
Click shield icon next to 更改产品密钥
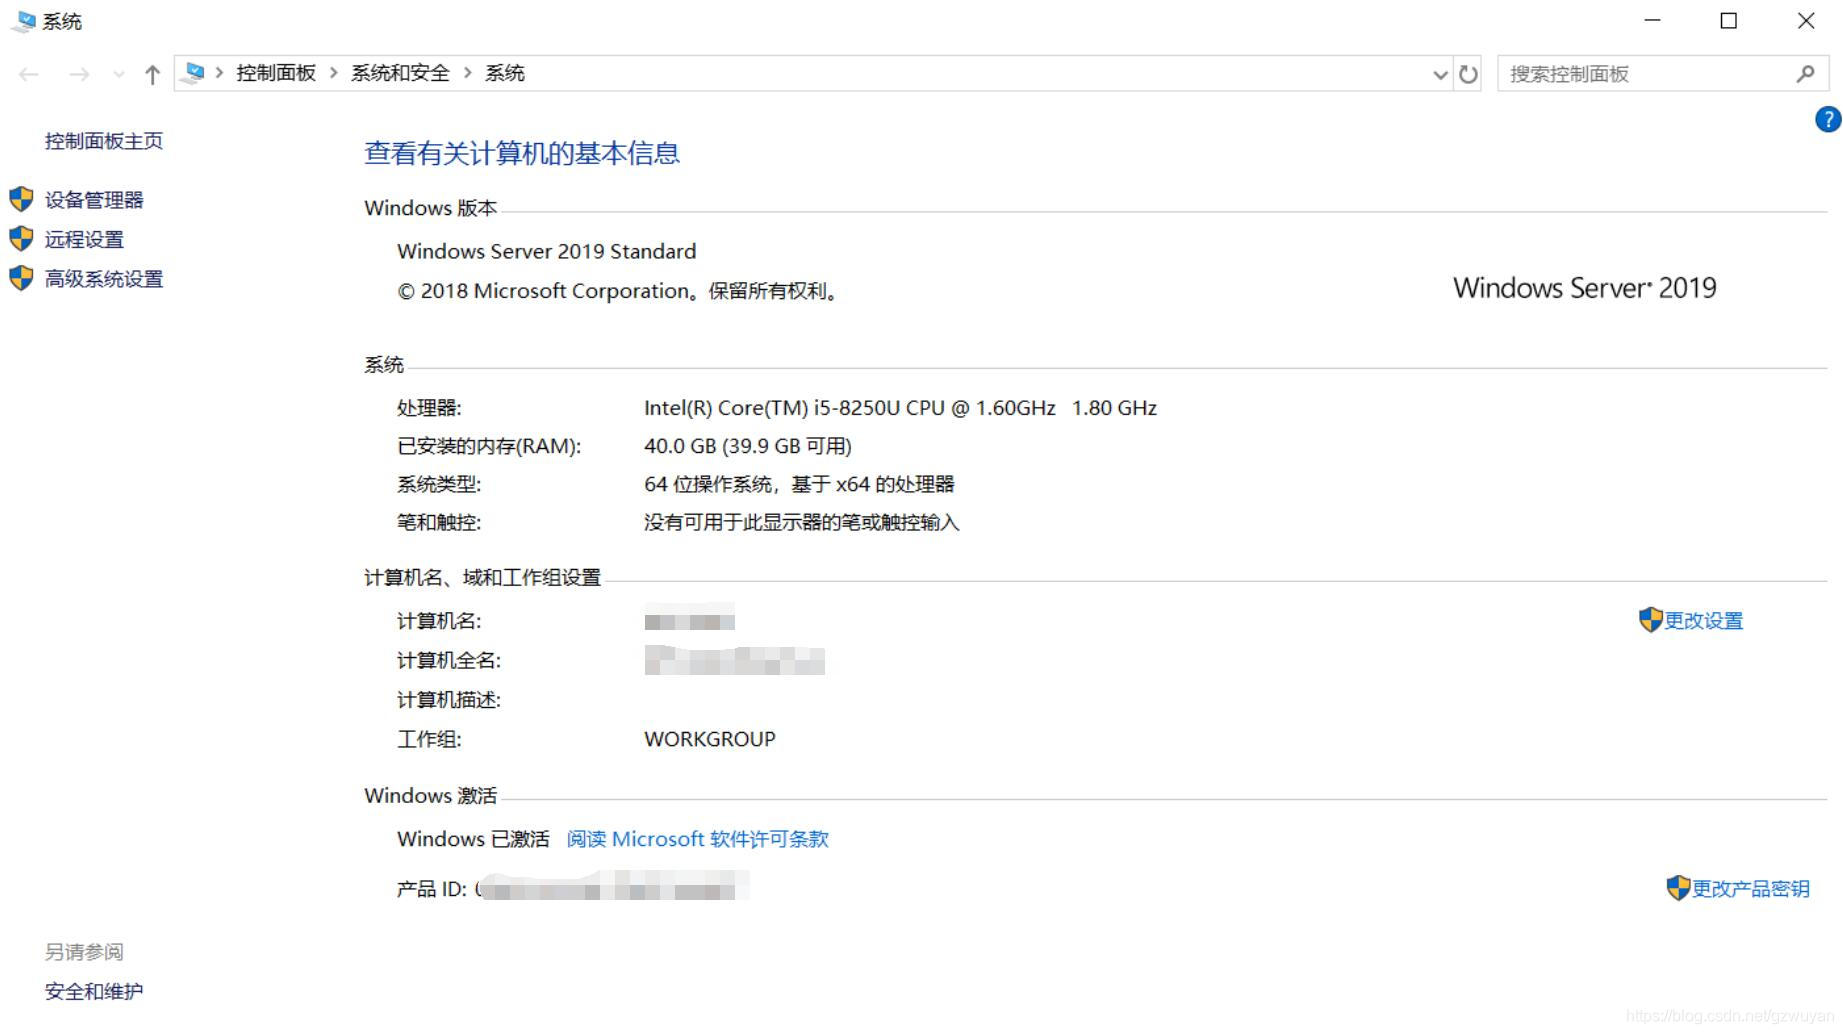pyautogui.click(x=1678, y=888)
